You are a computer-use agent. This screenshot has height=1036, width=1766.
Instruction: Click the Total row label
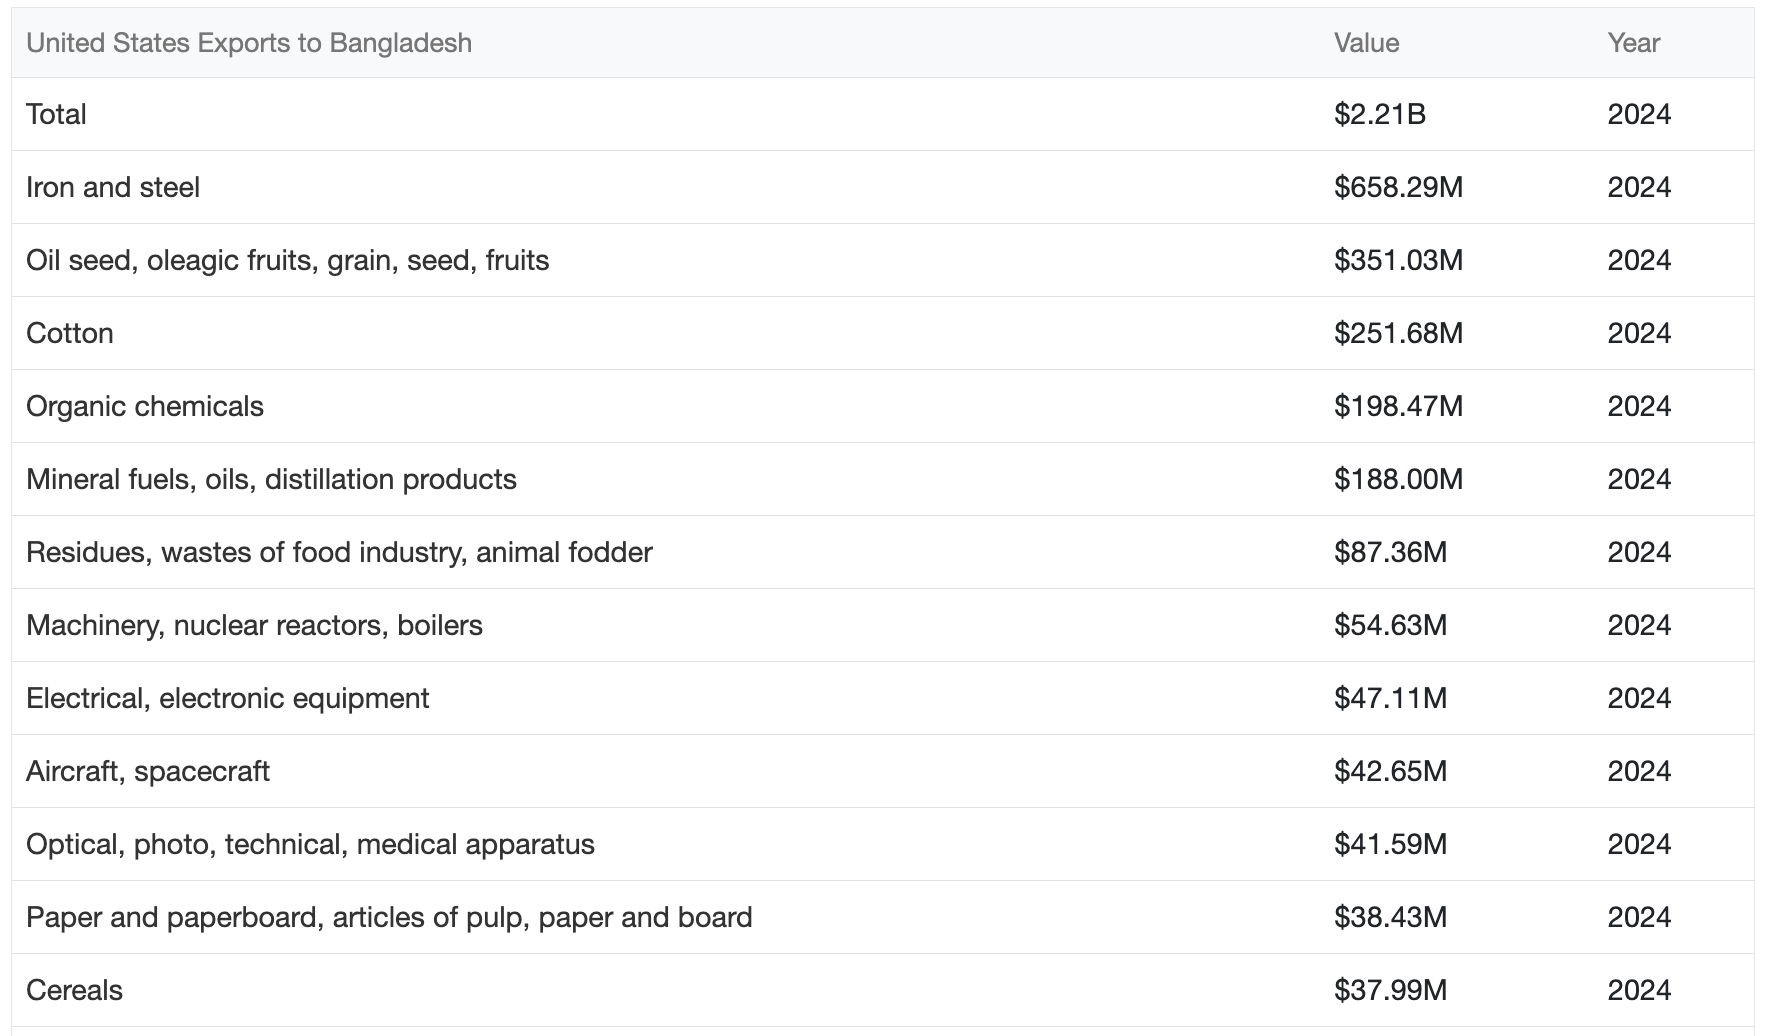coord(56,114)
